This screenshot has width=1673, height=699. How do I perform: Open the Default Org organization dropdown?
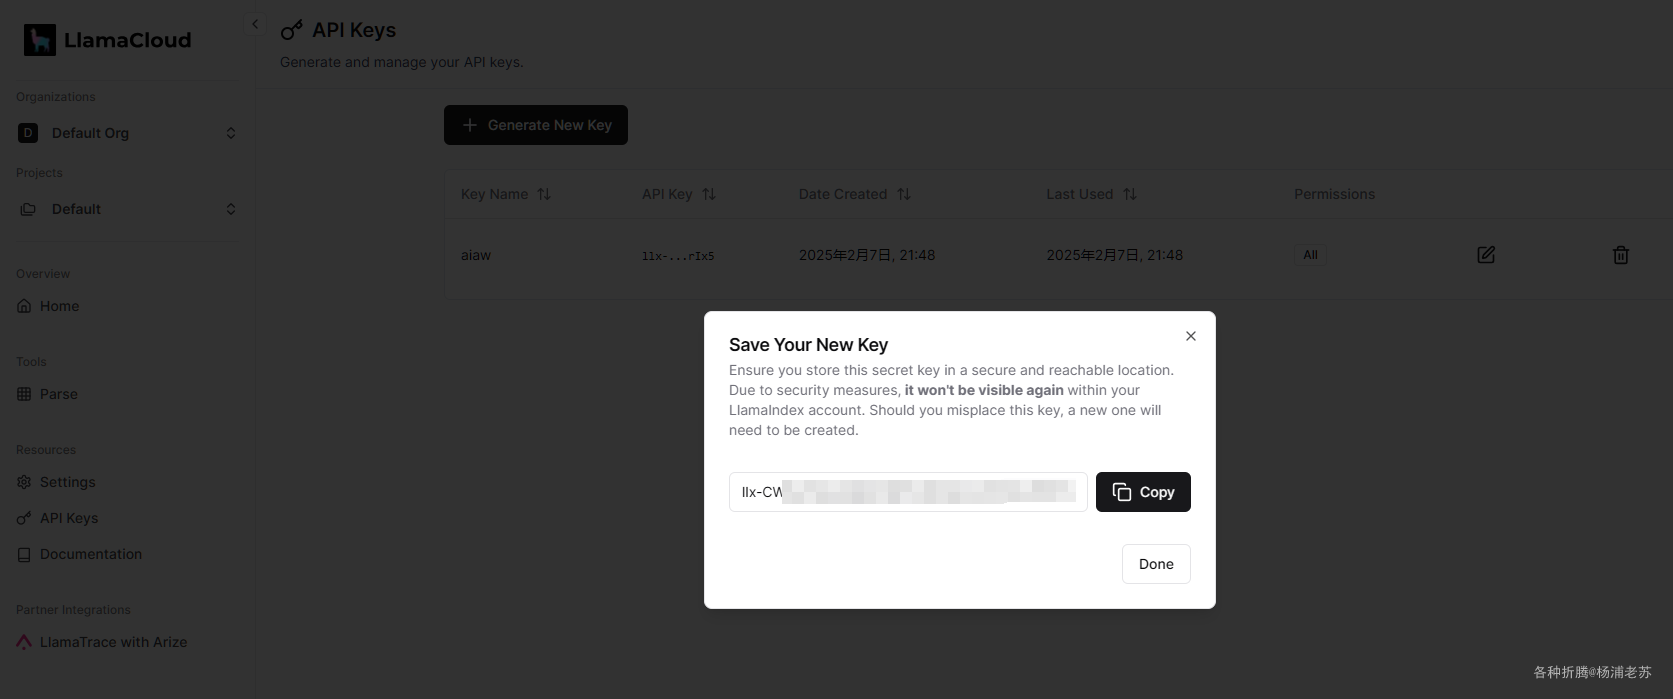(x=127, y=133)
